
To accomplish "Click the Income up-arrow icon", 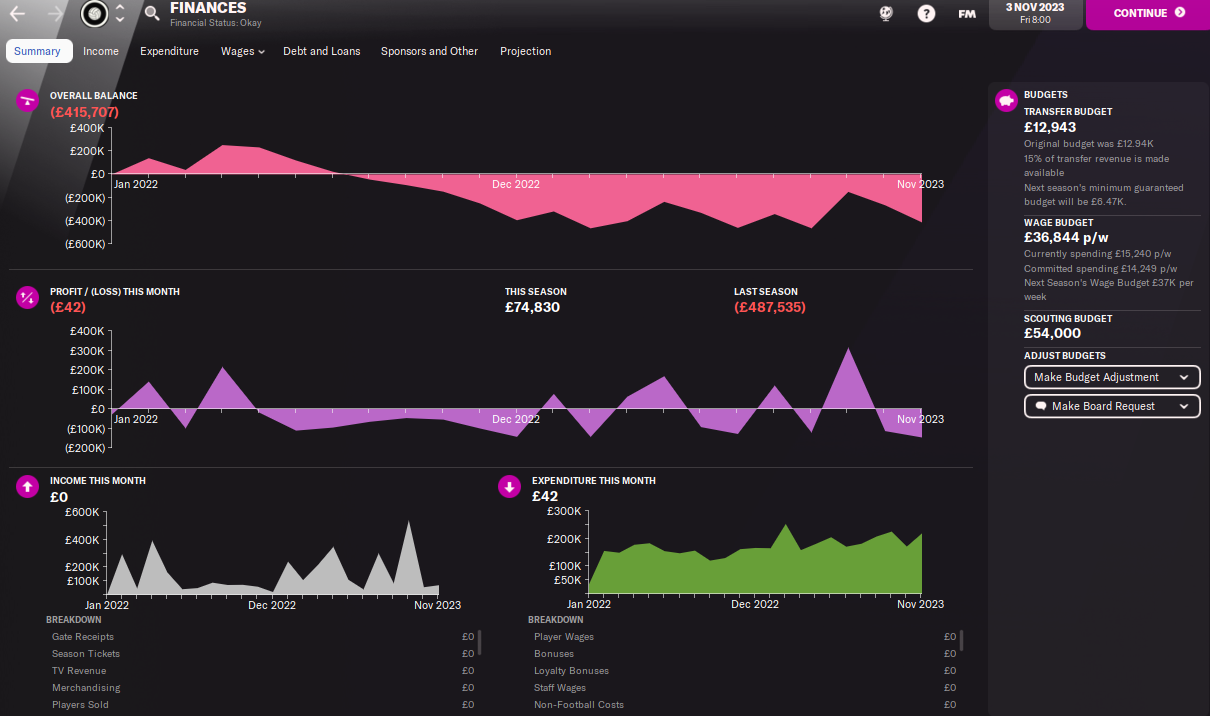I will [27, 486].
